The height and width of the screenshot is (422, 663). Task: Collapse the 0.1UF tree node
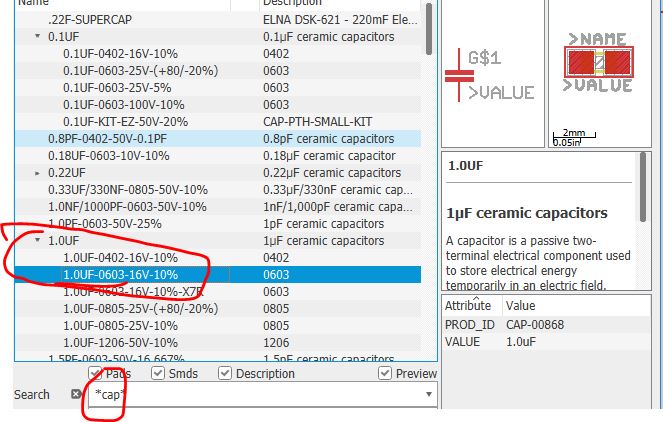pos(38,37)
